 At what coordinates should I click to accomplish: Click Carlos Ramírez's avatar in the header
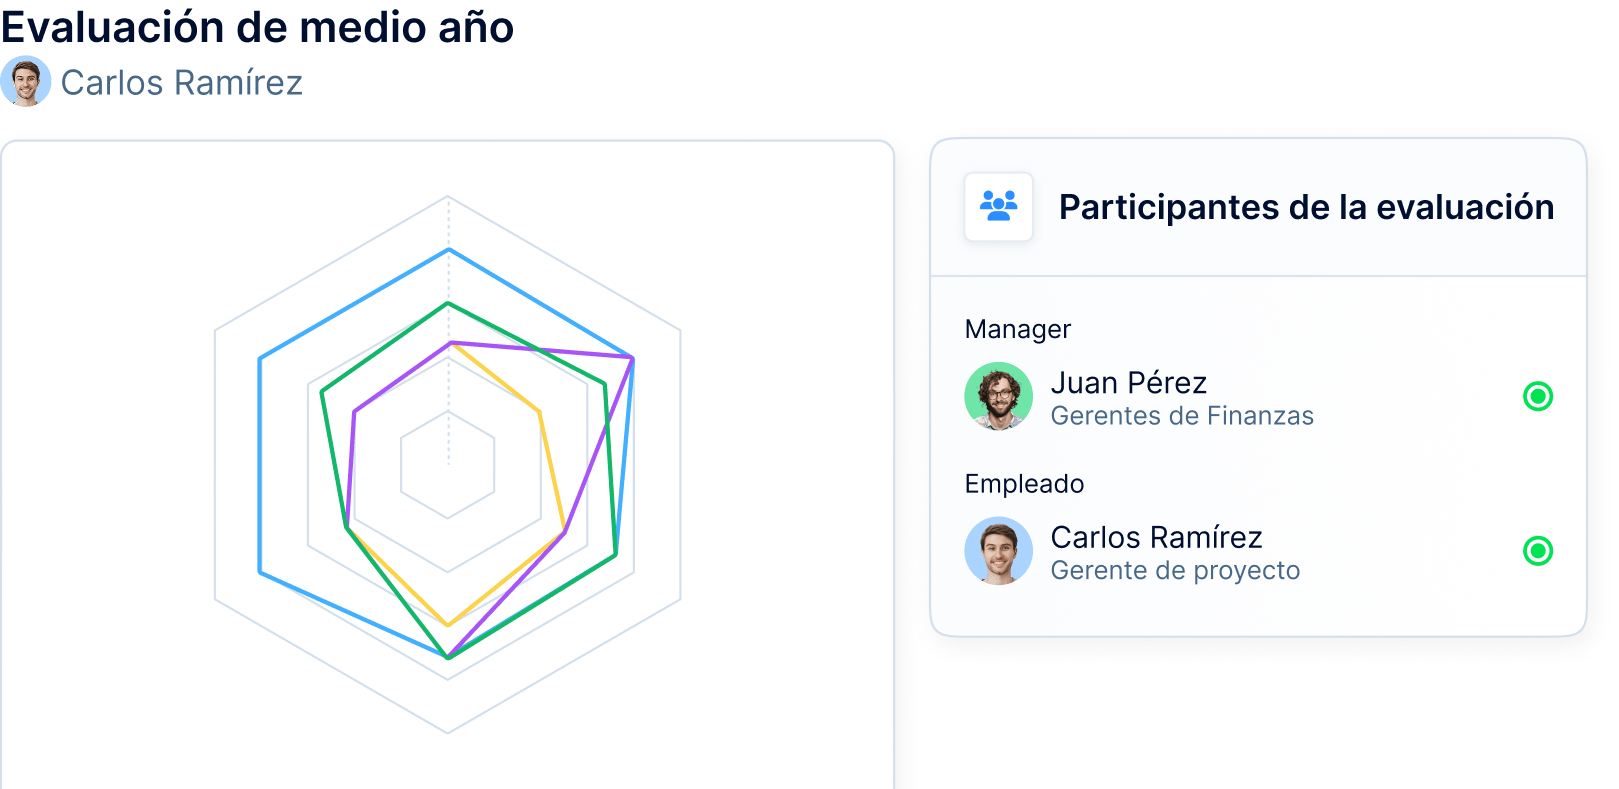click(26, 81)
